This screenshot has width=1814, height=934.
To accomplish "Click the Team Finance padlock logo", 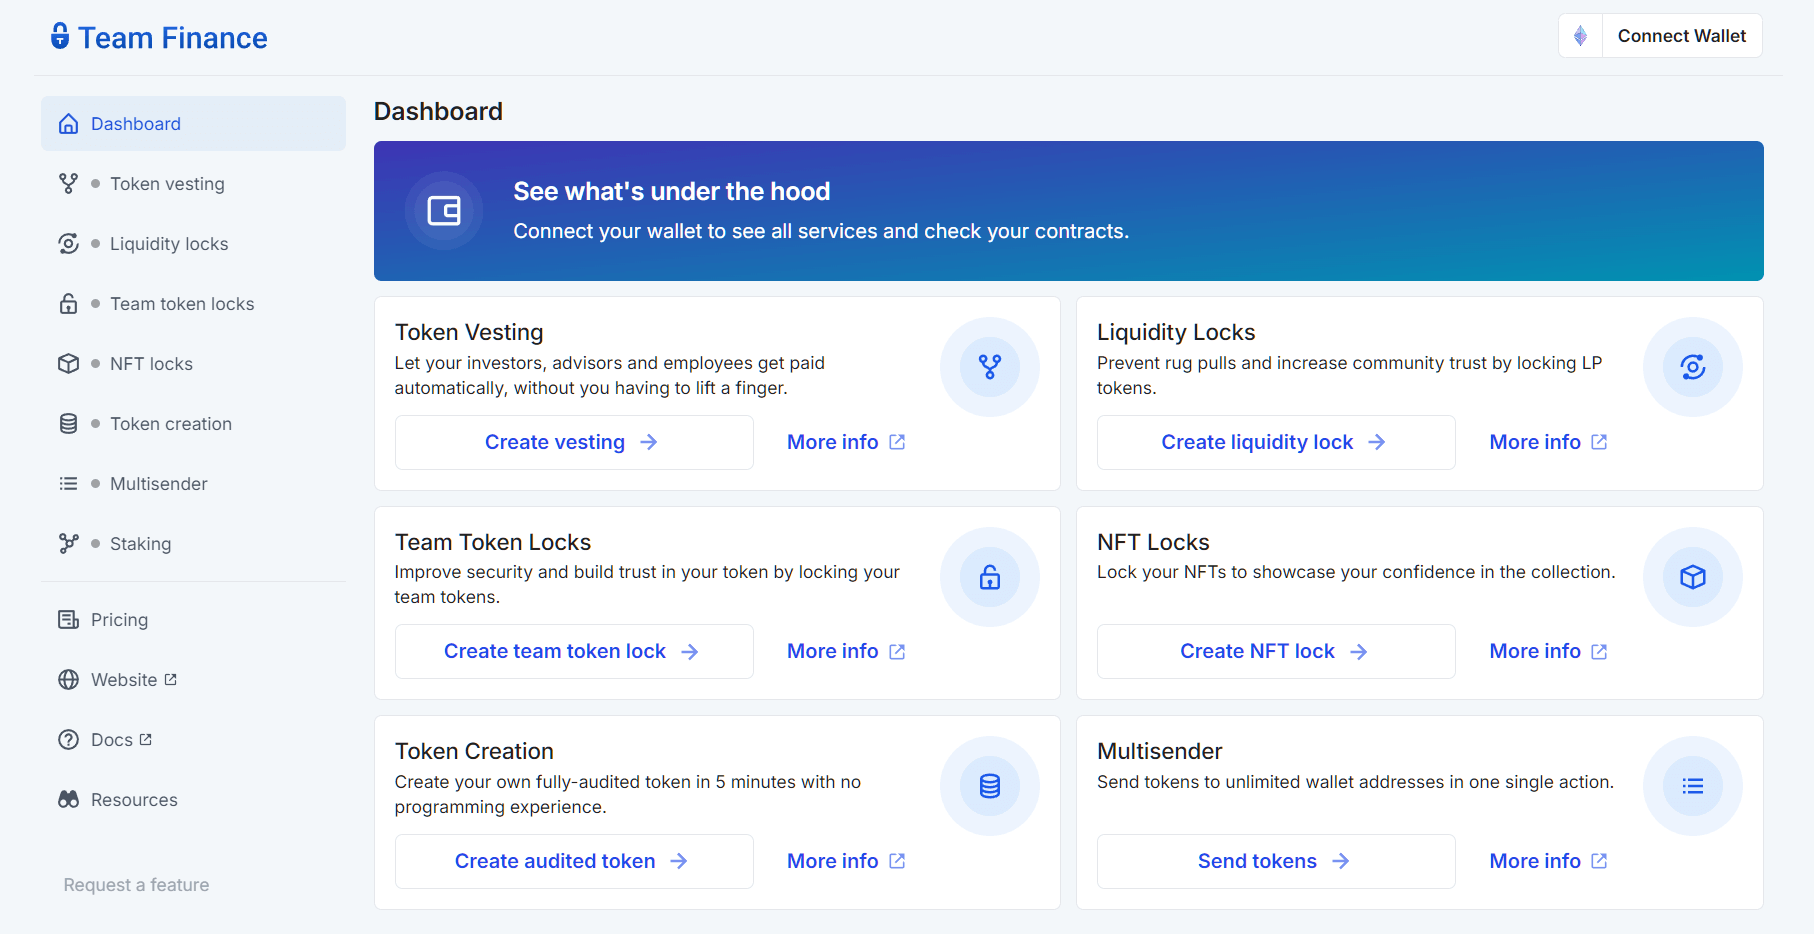I will [x=60, y=37].
